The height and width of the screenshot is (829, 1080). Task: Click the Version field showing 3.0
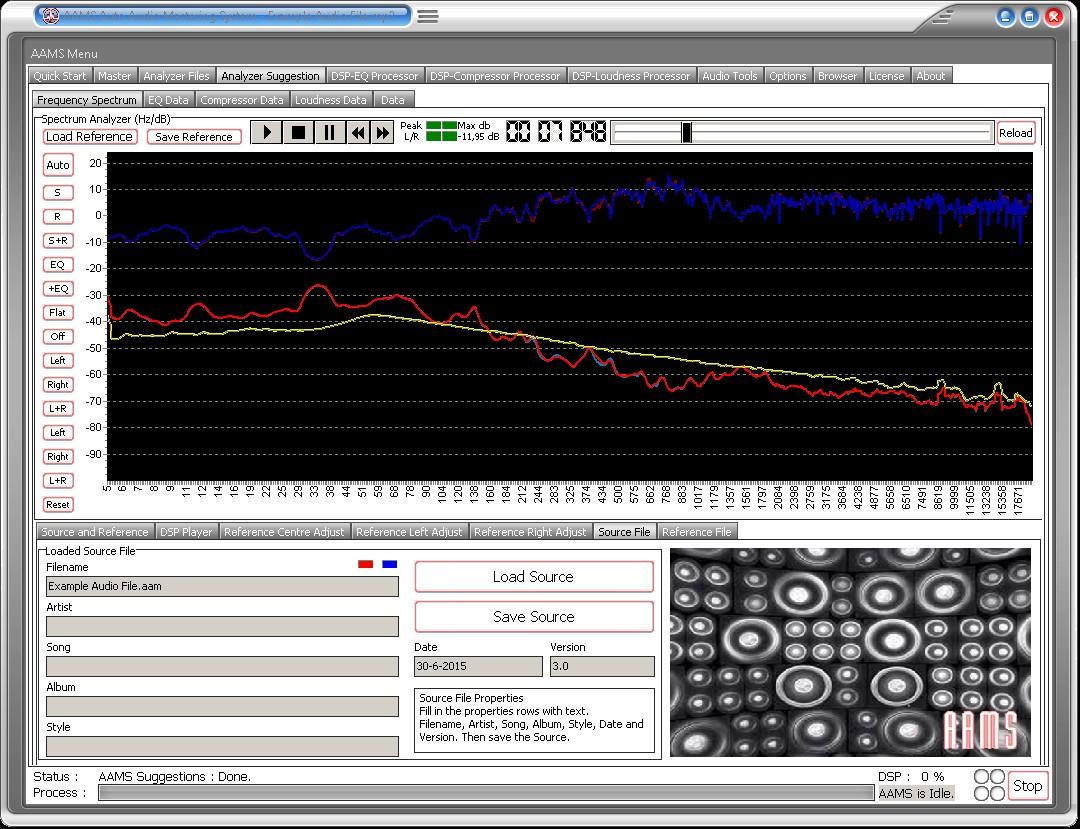click(x=602, y=666)
